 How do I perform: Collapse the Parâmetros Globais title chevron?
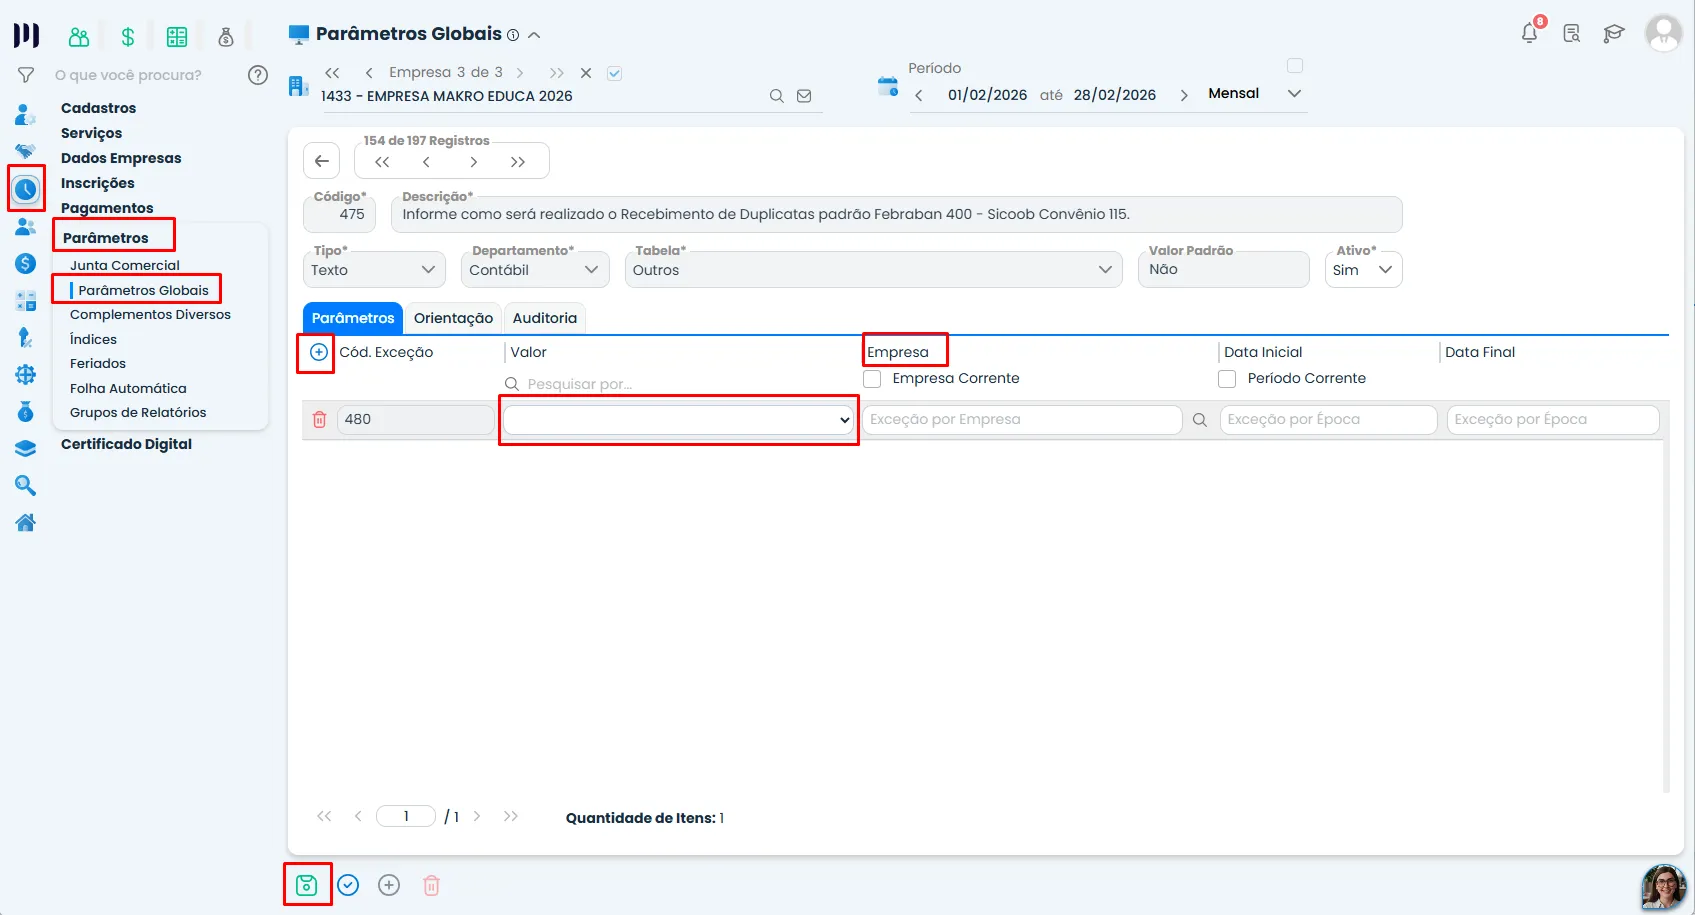point(534,35)
